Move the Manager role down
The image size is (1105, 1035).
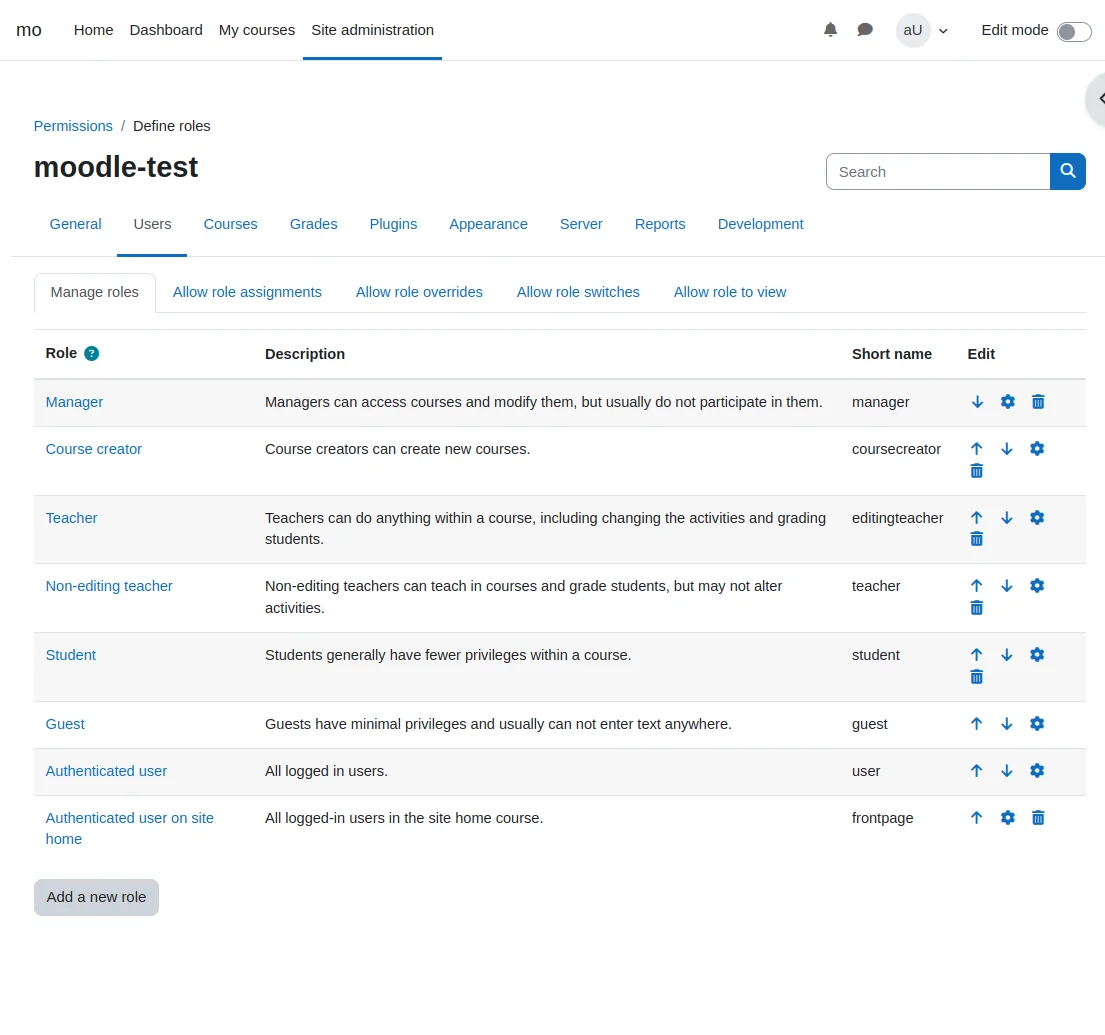[977, 402]
